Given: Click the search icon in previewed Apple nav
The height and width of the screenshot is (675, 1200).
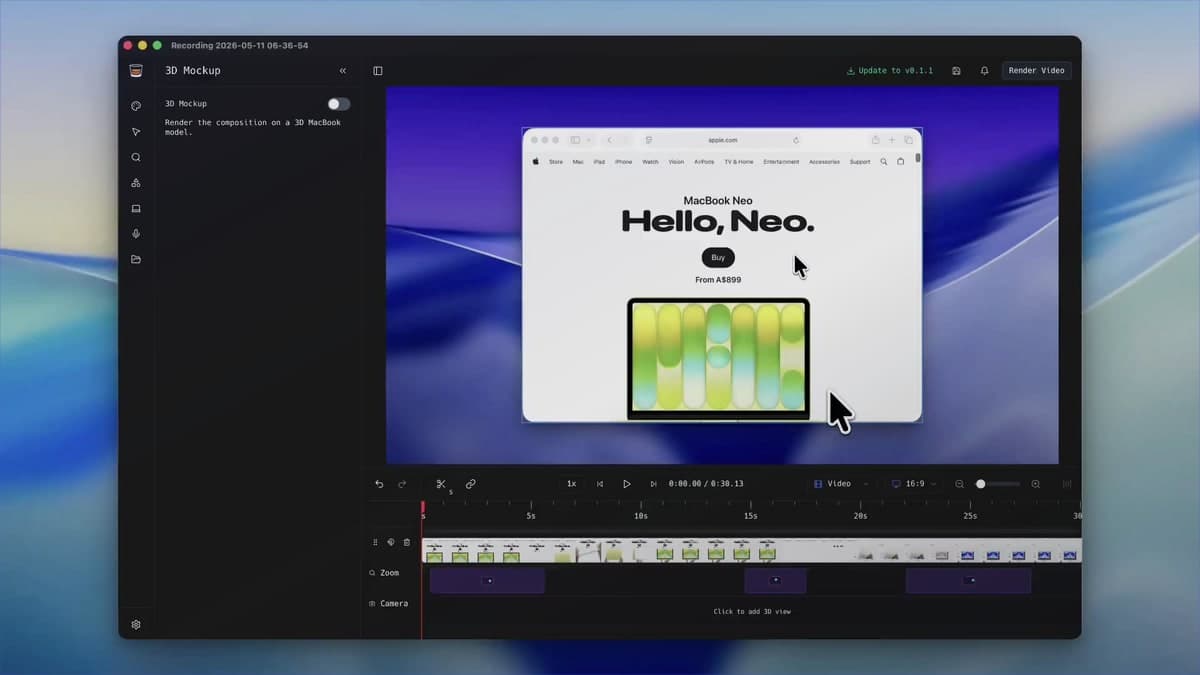Looking at the screenshot, I should pyautogui.click(x=884, y=162).
